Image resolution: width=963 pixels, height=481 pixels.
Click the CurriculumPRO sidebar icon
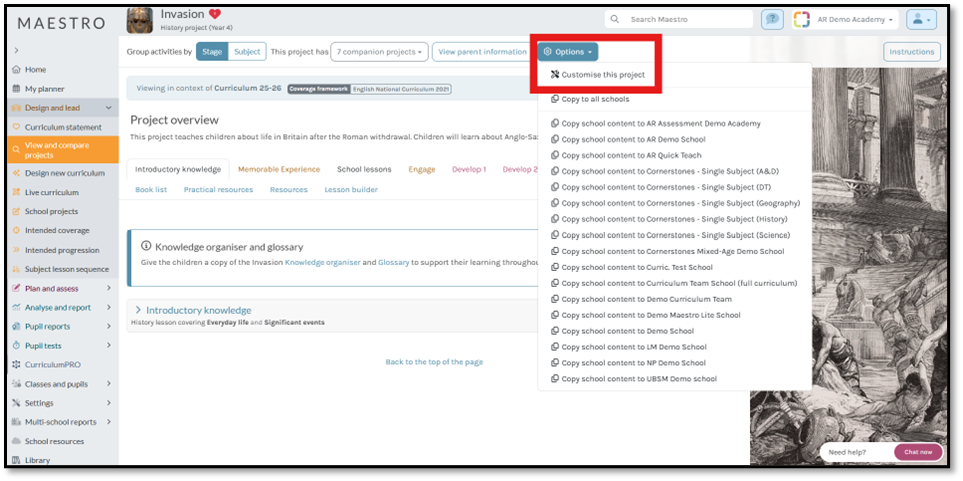[15, 365]
